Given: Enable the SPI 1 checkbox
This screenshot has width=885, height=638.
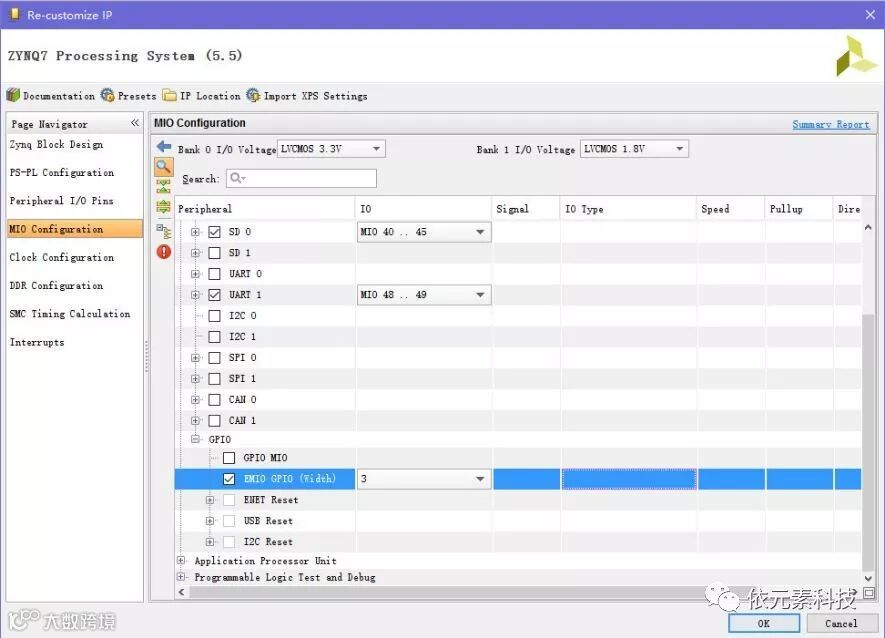Looking at the screenshot, I should tap(214, 378).
